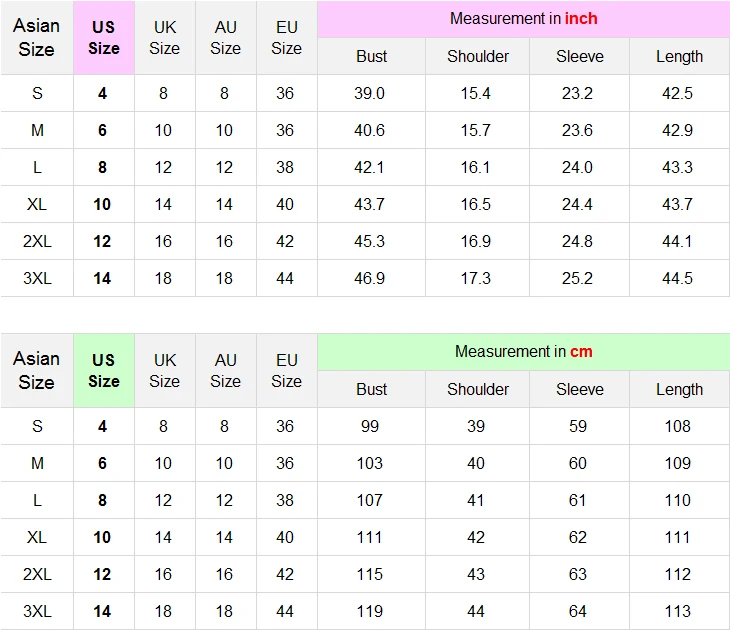The height and width of the screenshot is (630, 730).
Task: Click length value 44.5 for size 3XL
Action: (x=677, y=278)
